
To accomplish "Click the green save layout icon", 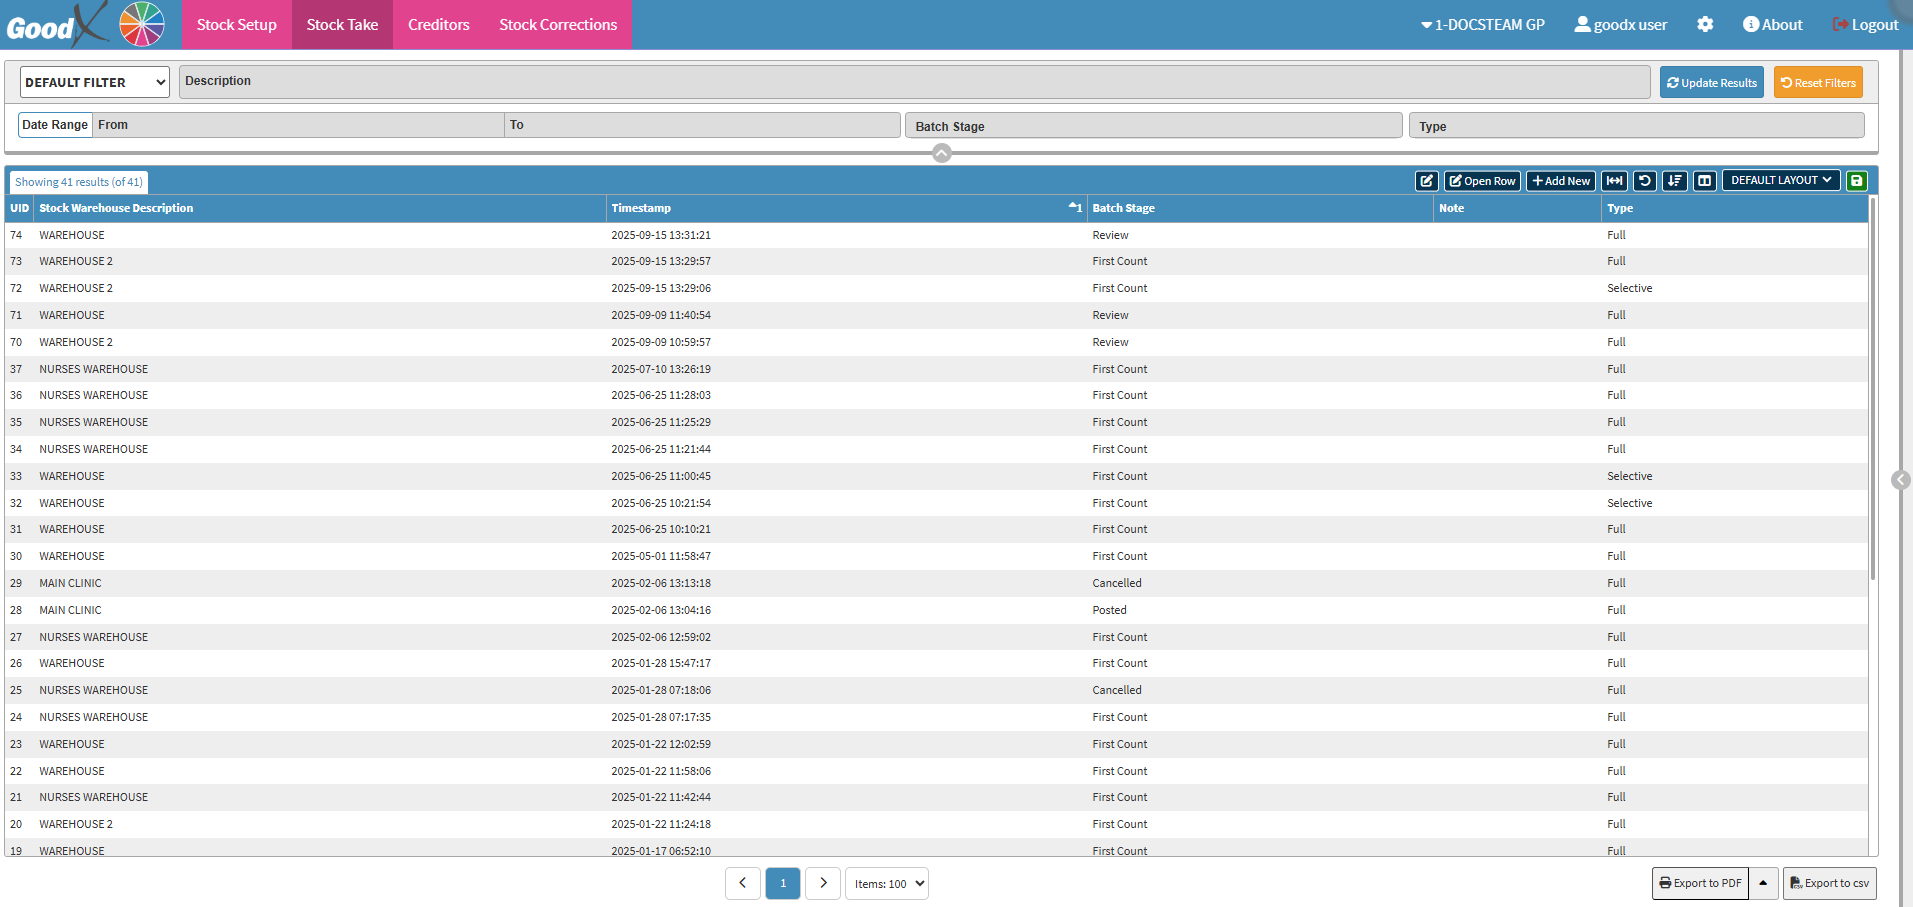I will (1856, 181).
